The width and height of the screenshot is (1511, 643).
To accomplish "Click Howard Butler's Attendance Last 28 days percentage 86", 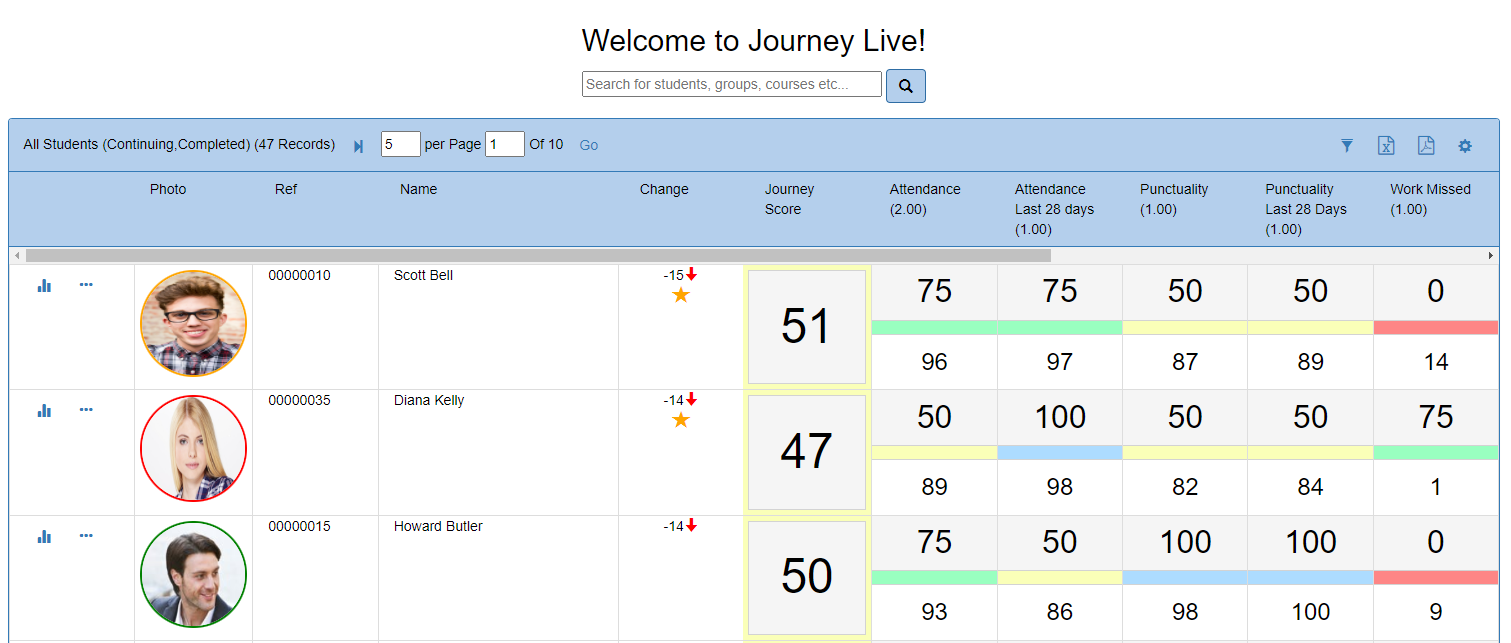I will [1060, 612].
